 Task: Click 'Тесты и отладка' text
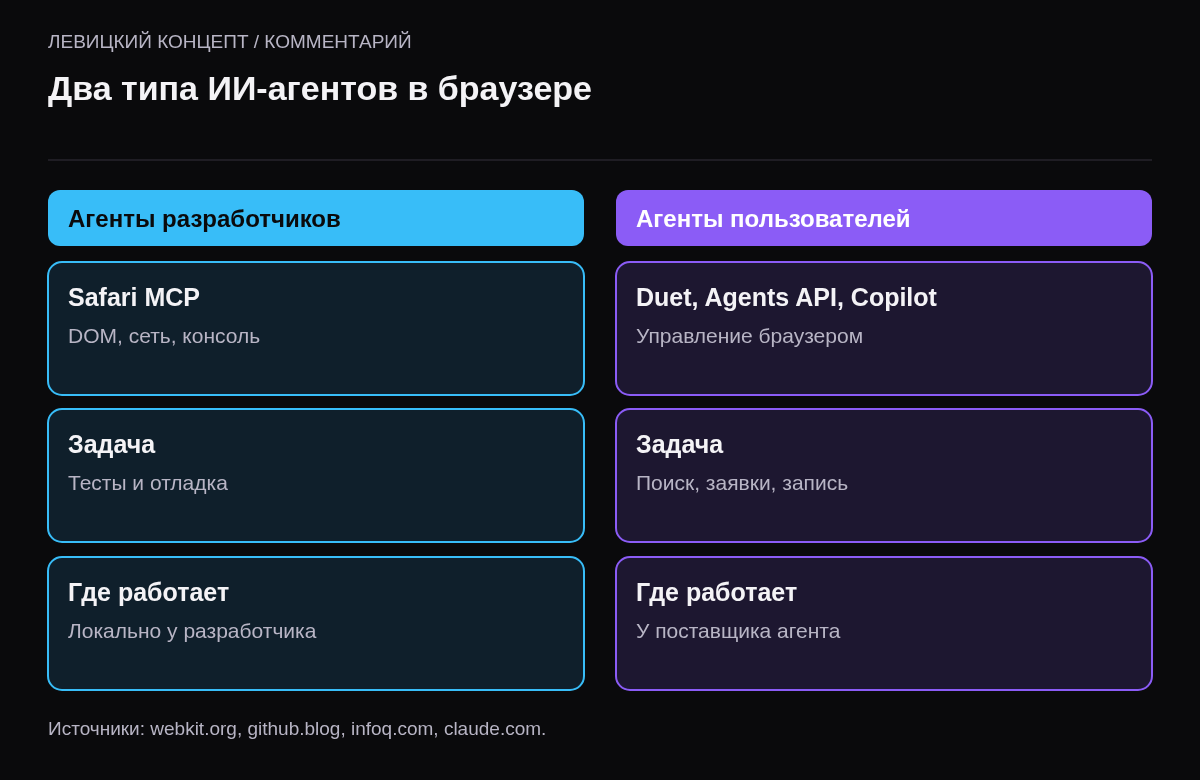point(148,483)
